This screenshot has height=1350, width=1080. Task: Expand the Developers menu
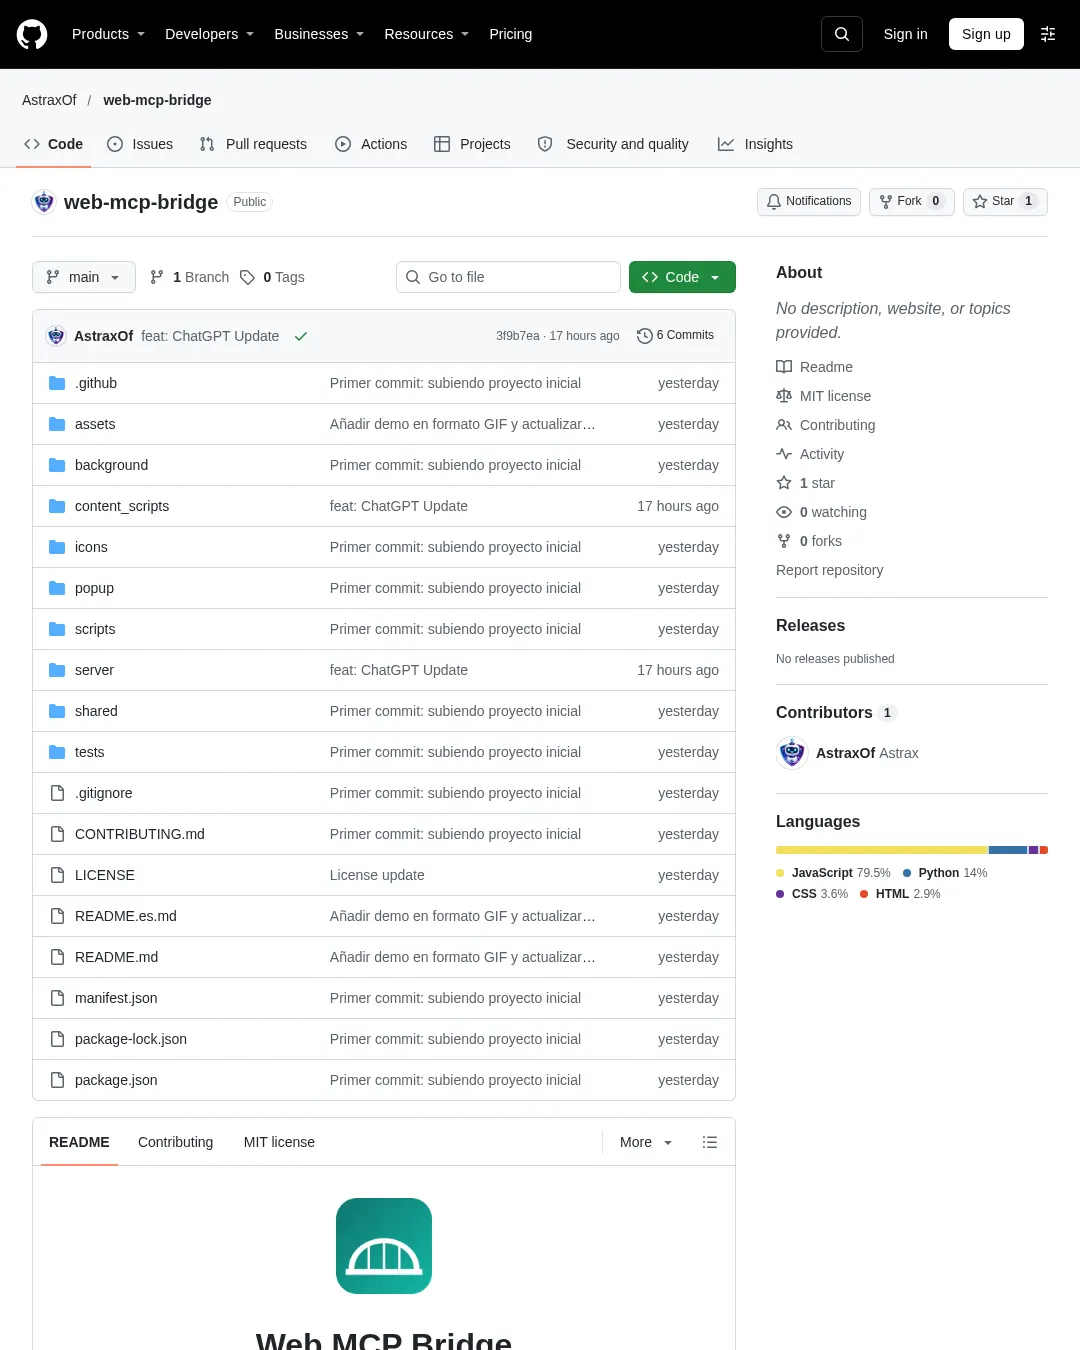click(x=210, y=34)
